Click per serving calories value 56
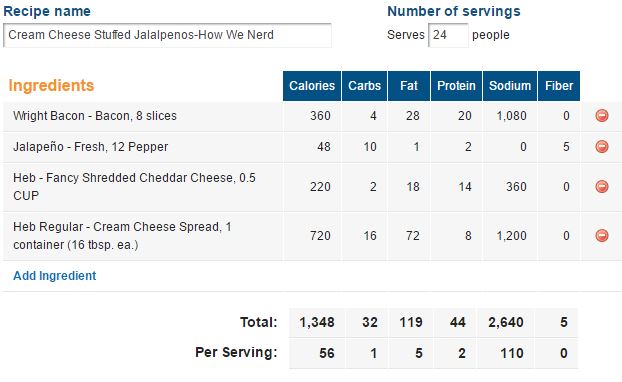The height and width of the screenshot is (382, 622). 327,353
